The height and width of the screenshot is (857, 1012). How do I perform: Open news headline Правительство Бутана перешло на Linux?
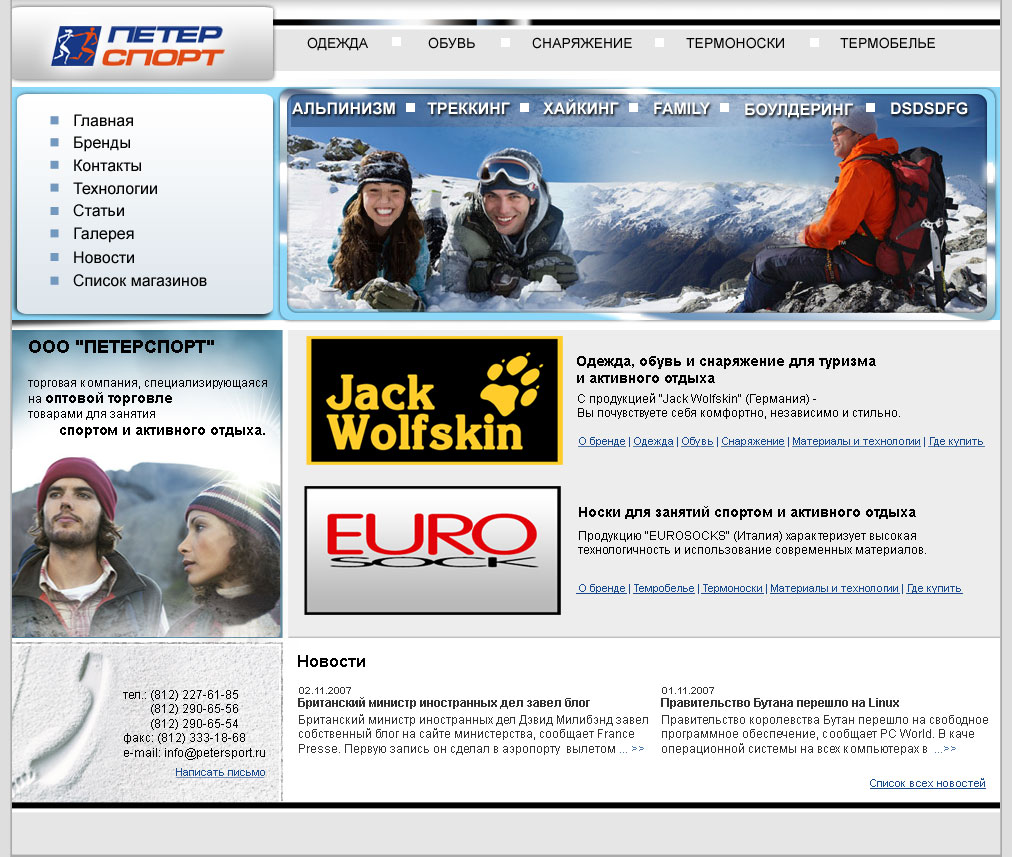(x=780, y=703)
